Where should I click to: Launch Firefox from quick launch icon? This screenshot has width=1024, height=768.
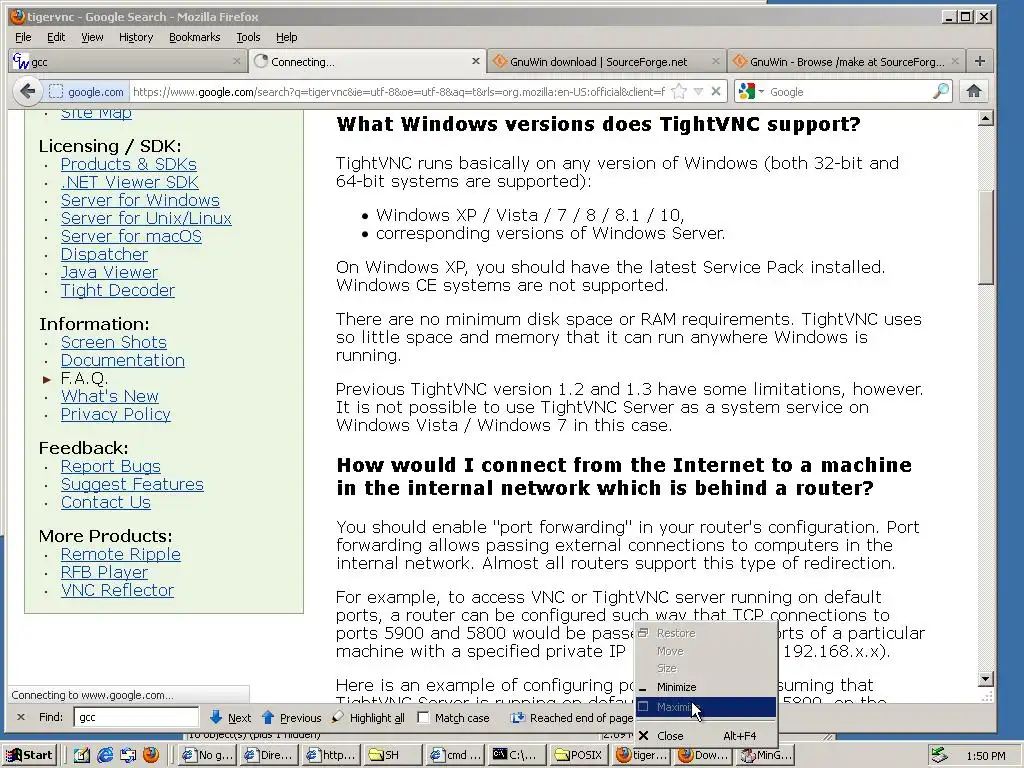[x=150, y=755]
